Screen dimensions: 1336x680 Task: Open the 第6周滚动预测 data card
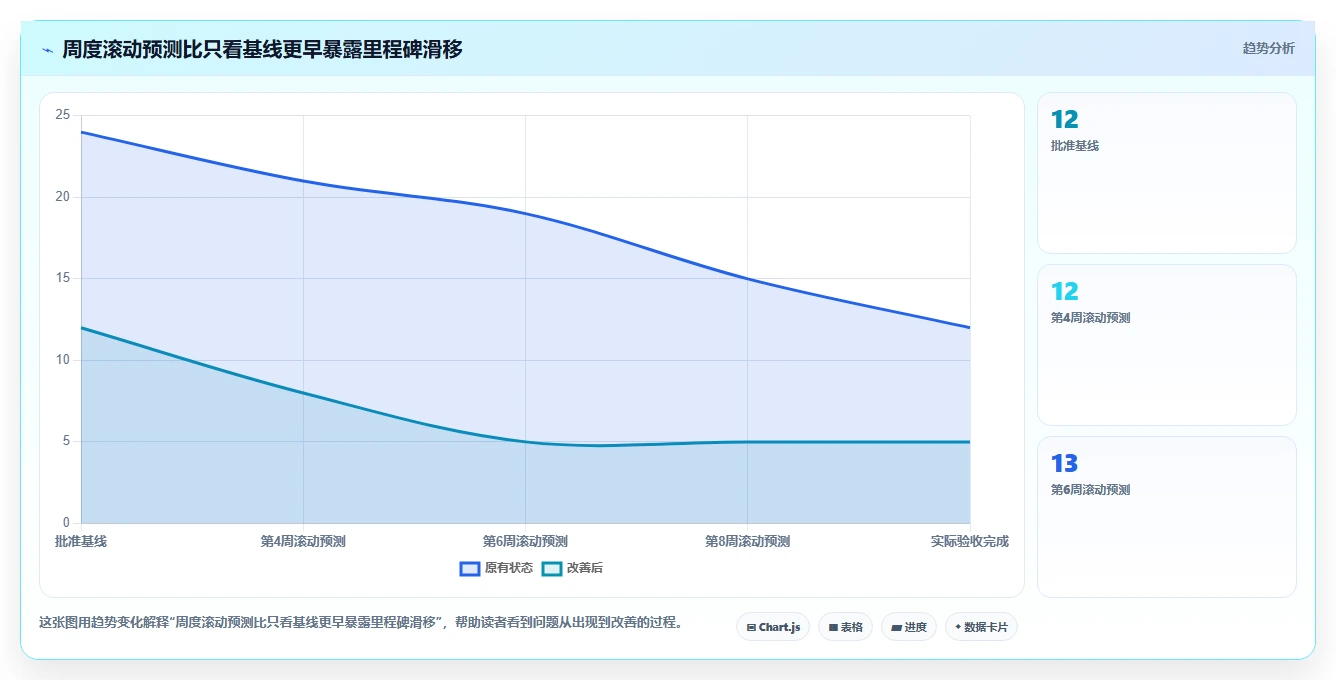point(1166,517)
